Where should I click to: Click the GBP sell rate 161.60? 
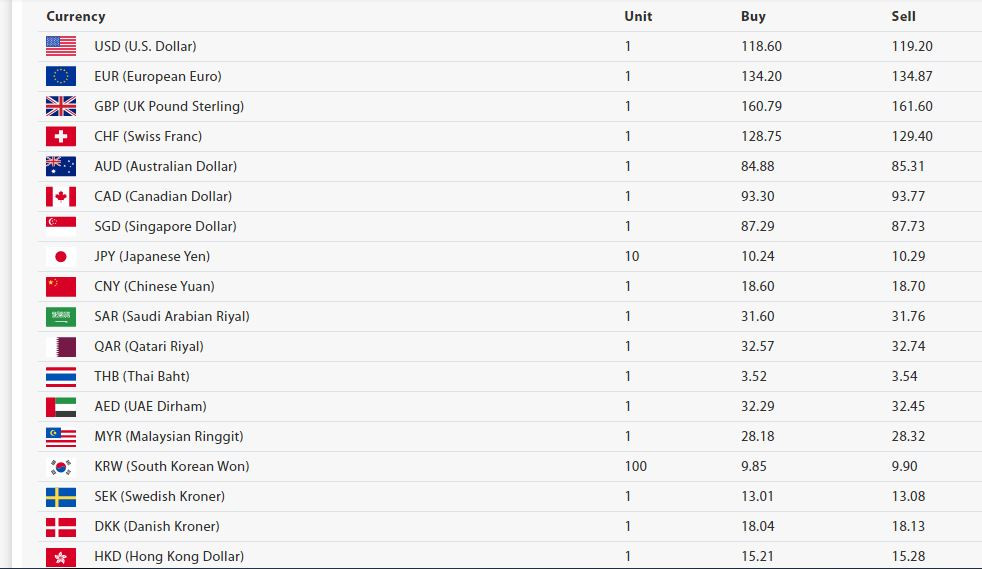click(912, 106)
